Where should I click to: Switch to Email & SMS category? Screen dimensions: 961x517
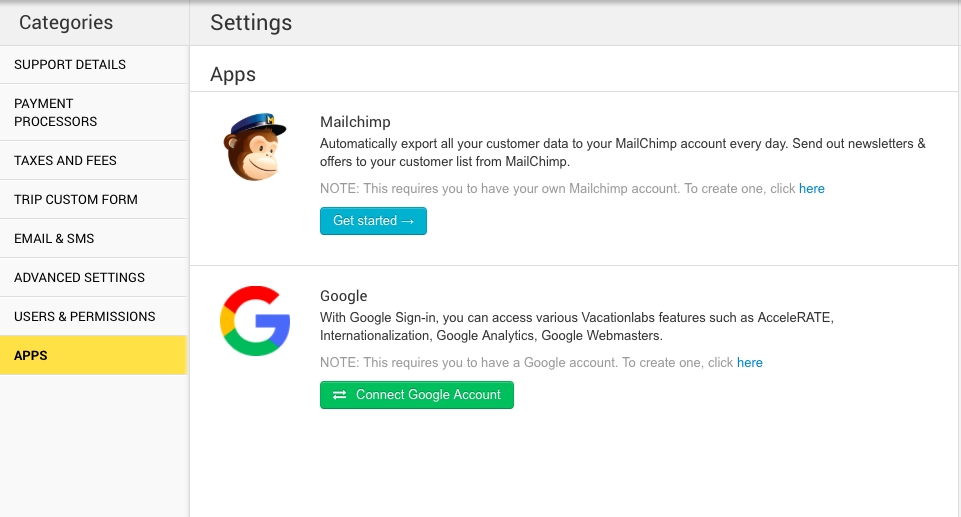54,239
